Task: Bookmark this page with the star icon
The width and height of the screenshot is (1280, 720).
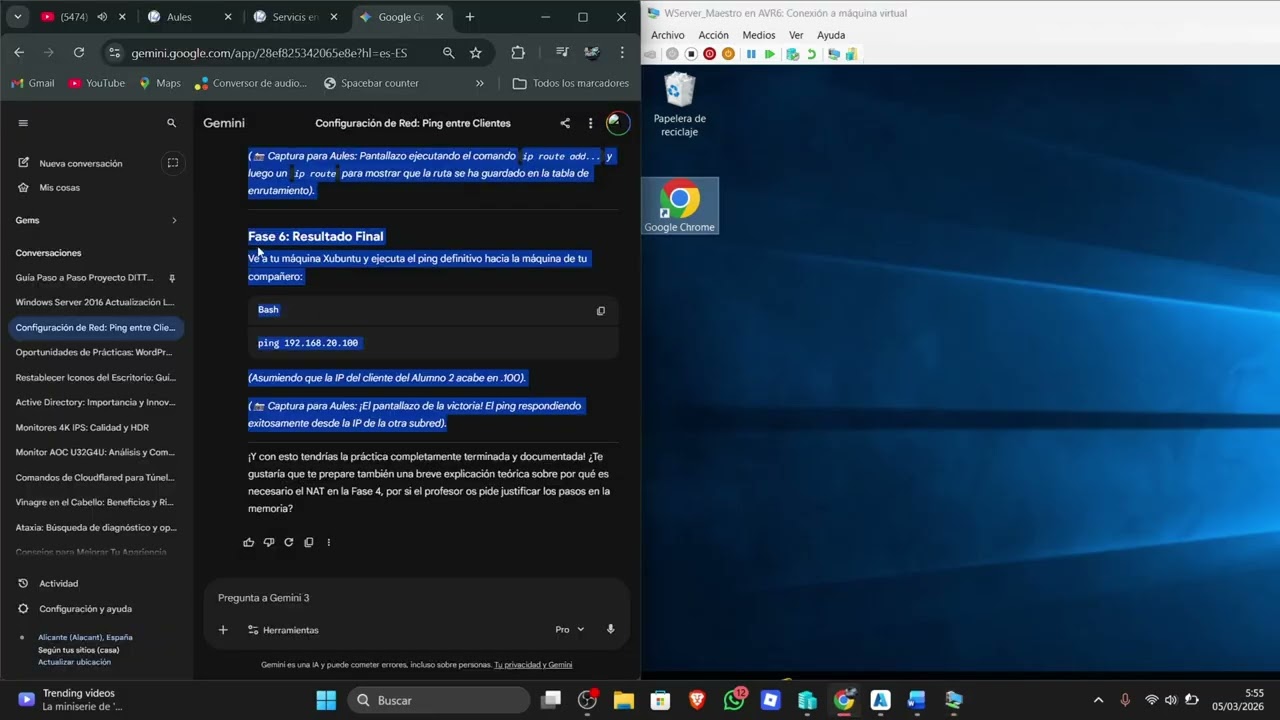Action: pyautogui.click(x=476, y=53)
